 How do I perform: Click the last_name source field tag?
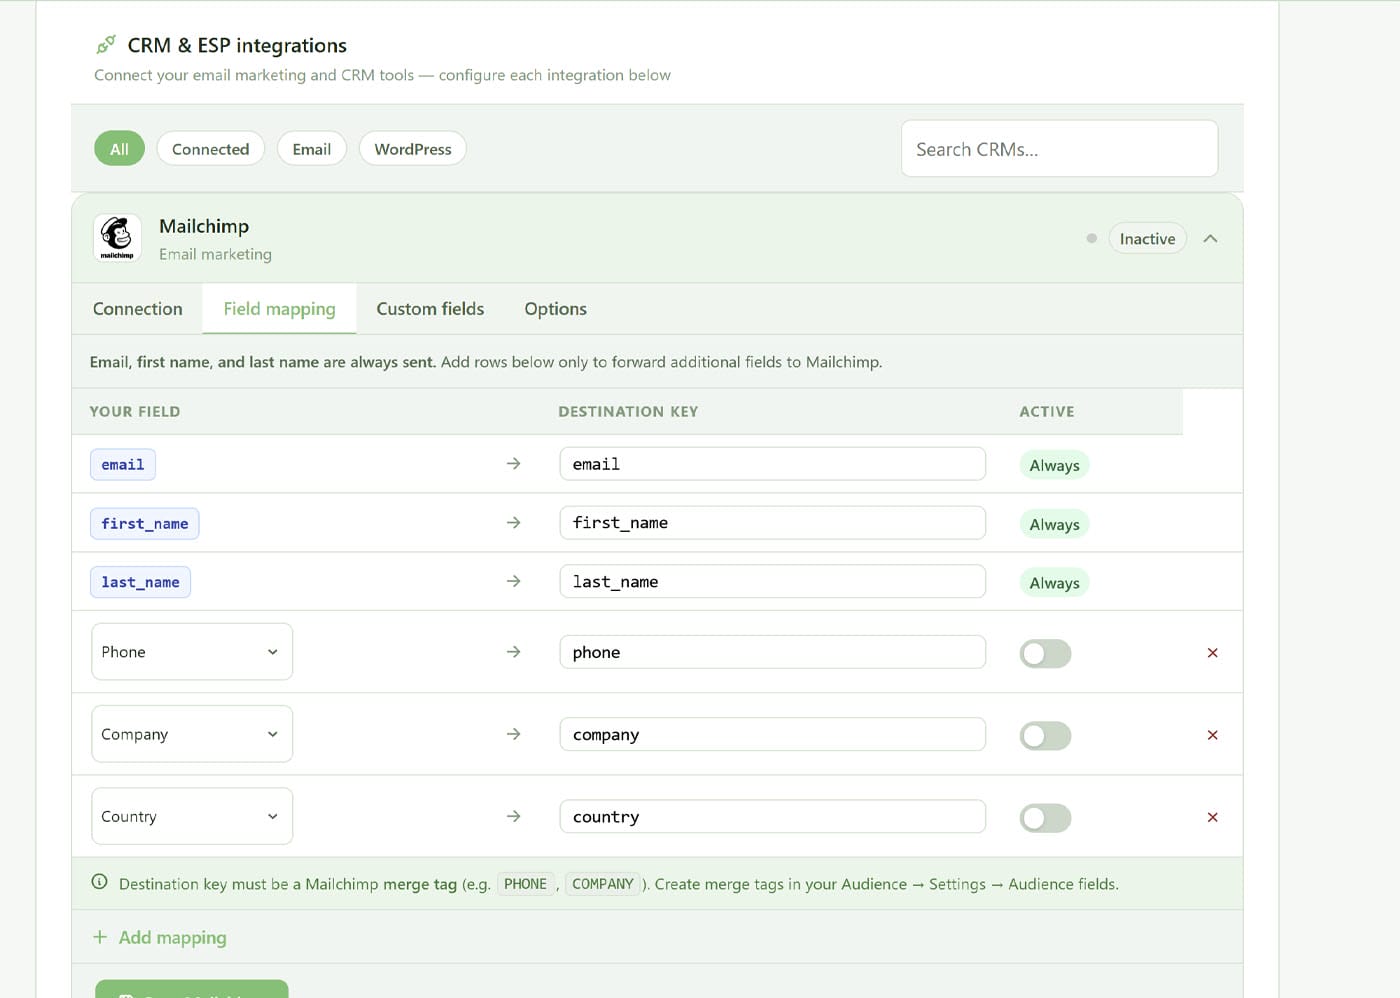coord(140,582)
